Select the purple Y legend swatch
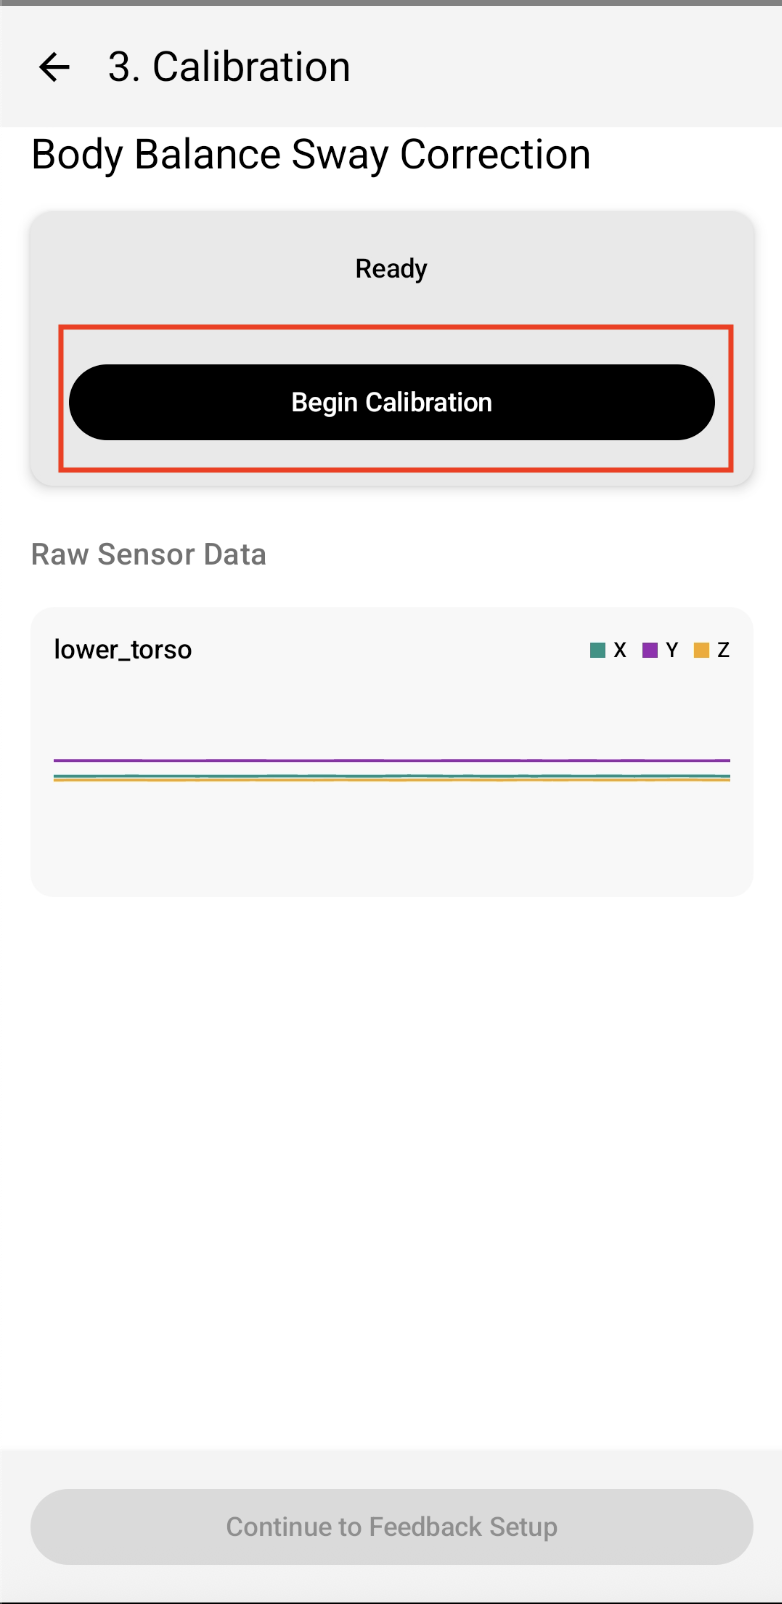This screenshot has width=782, height=1604. (x=650, y=650)
